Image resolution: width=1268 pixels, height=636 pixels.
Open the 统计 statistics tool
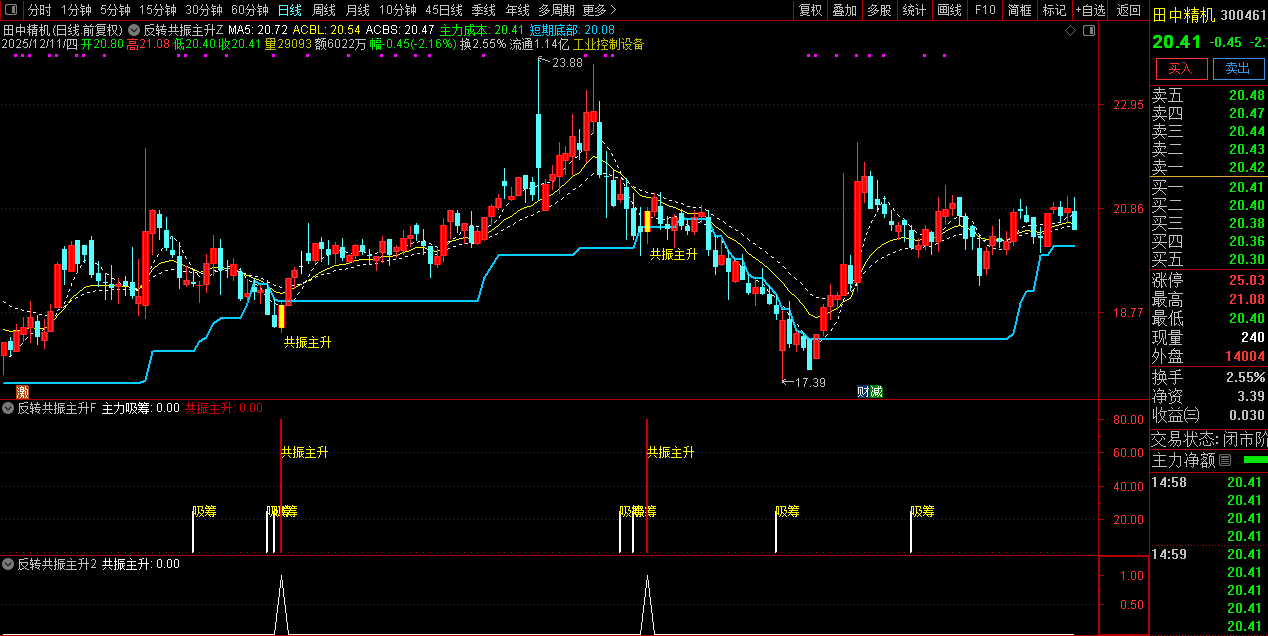pos(914,10)
